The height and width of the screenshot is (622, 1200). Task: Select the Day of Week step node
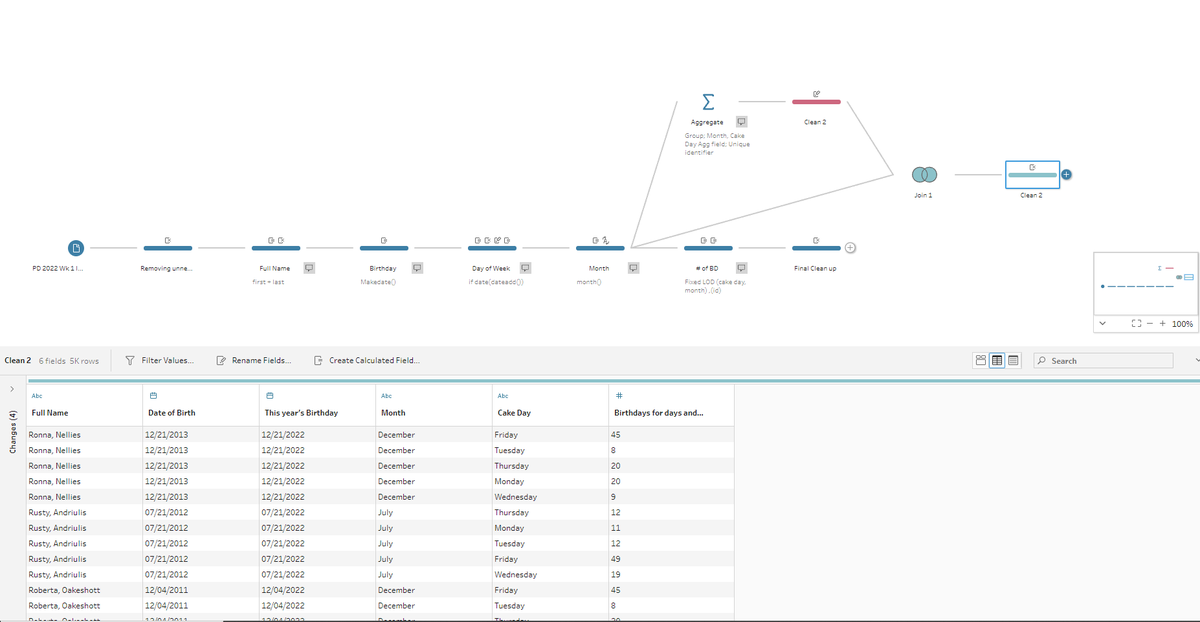[492, 247]
